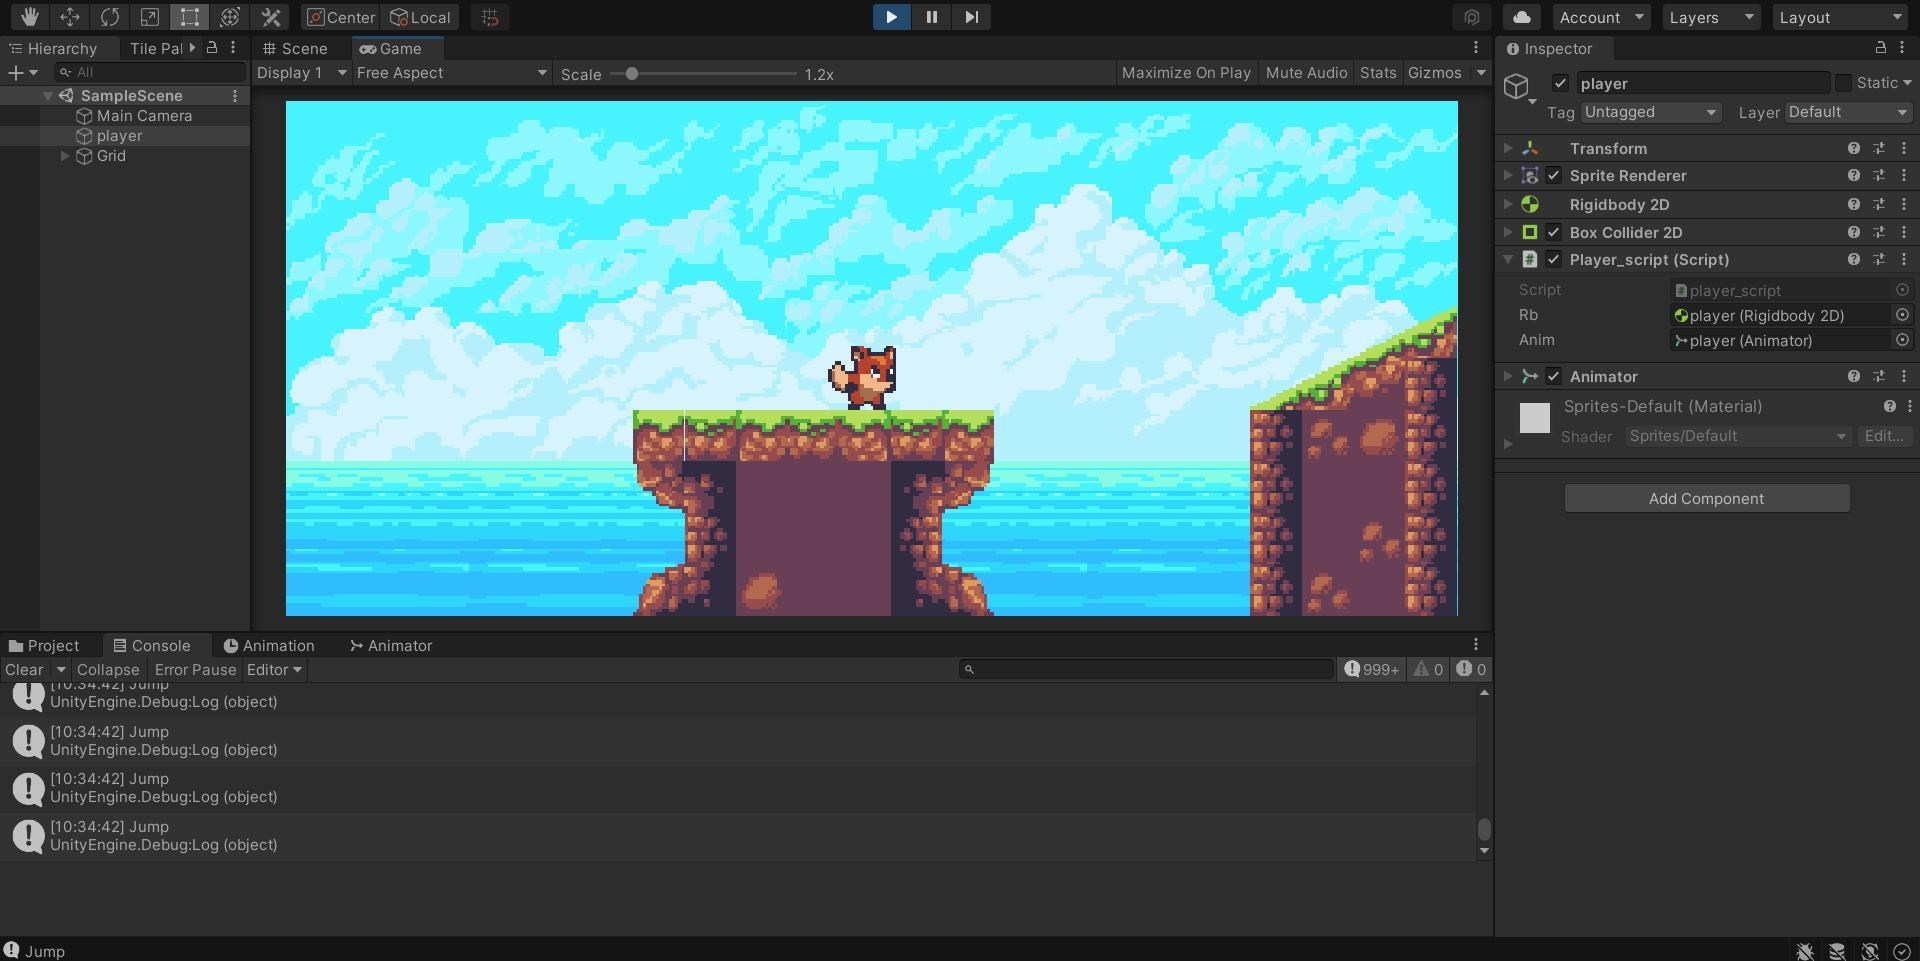Screen dimensions: 1920x961
Task: Toggle grid snapping next to Local
Action: 489,17
